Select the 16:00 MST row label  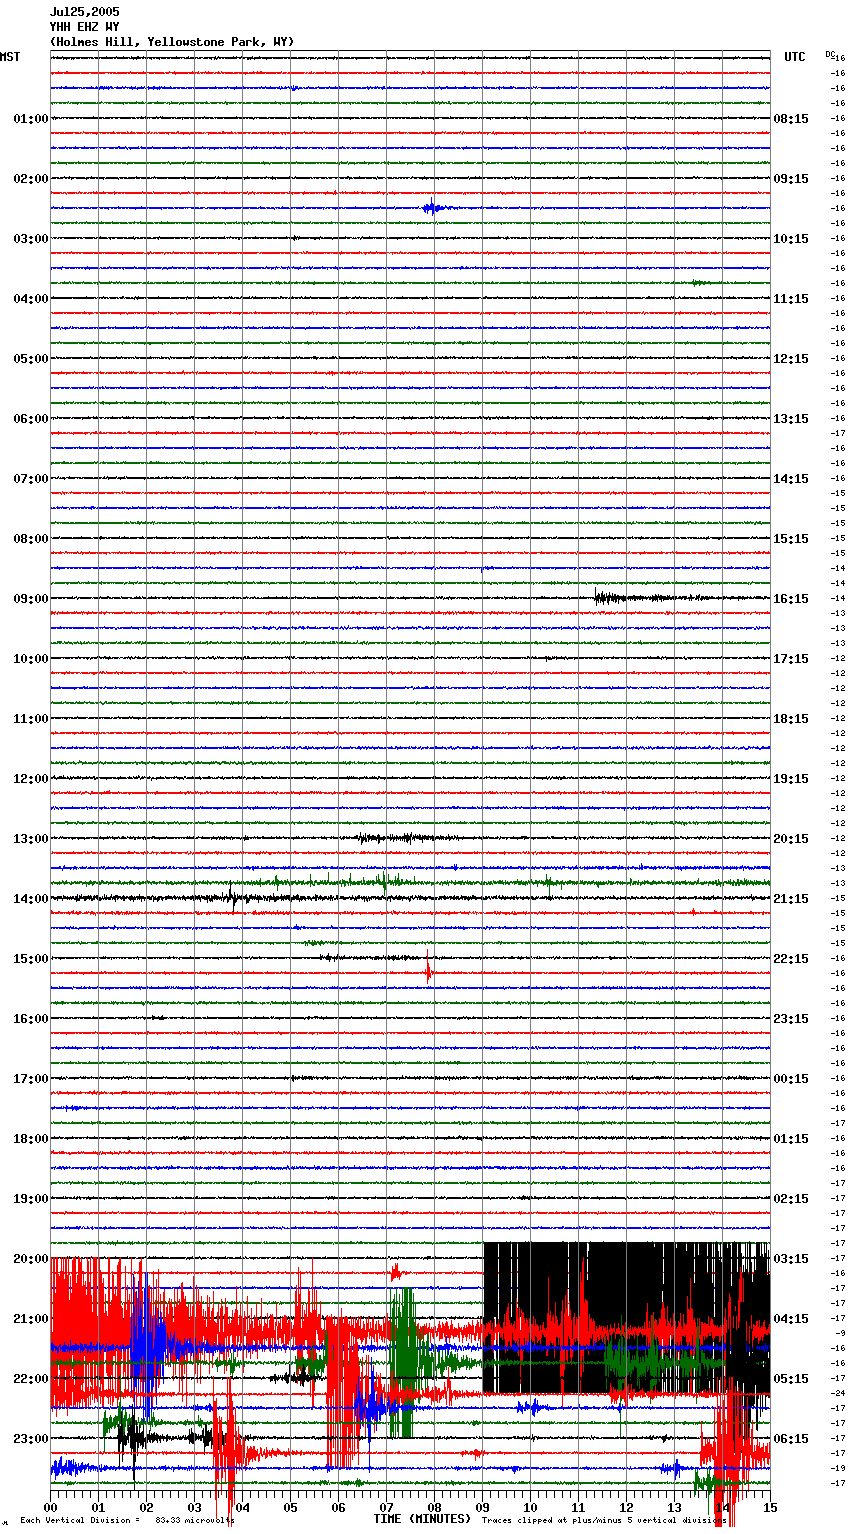pyautogui.click(x=30, y=1019)
